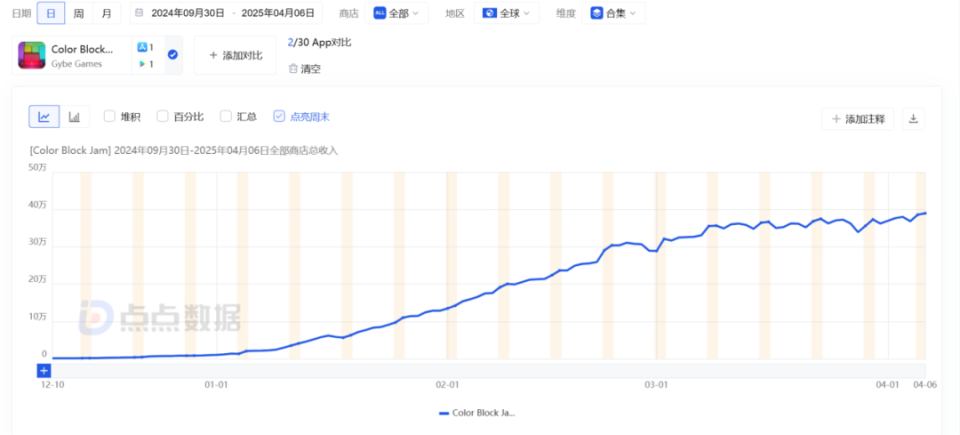The height and width of the screenshot is (435, 960).
Task: Click the globe icon in region dropdown
Action: click(489, 13)
